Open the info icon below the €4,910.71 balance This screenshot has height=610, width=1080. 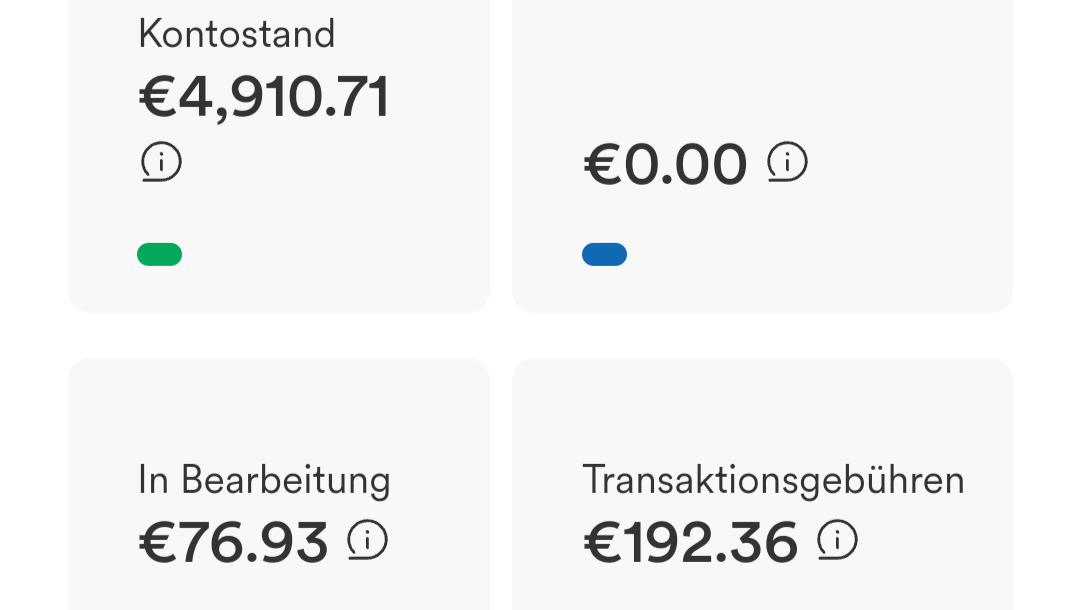pos(161,162)
